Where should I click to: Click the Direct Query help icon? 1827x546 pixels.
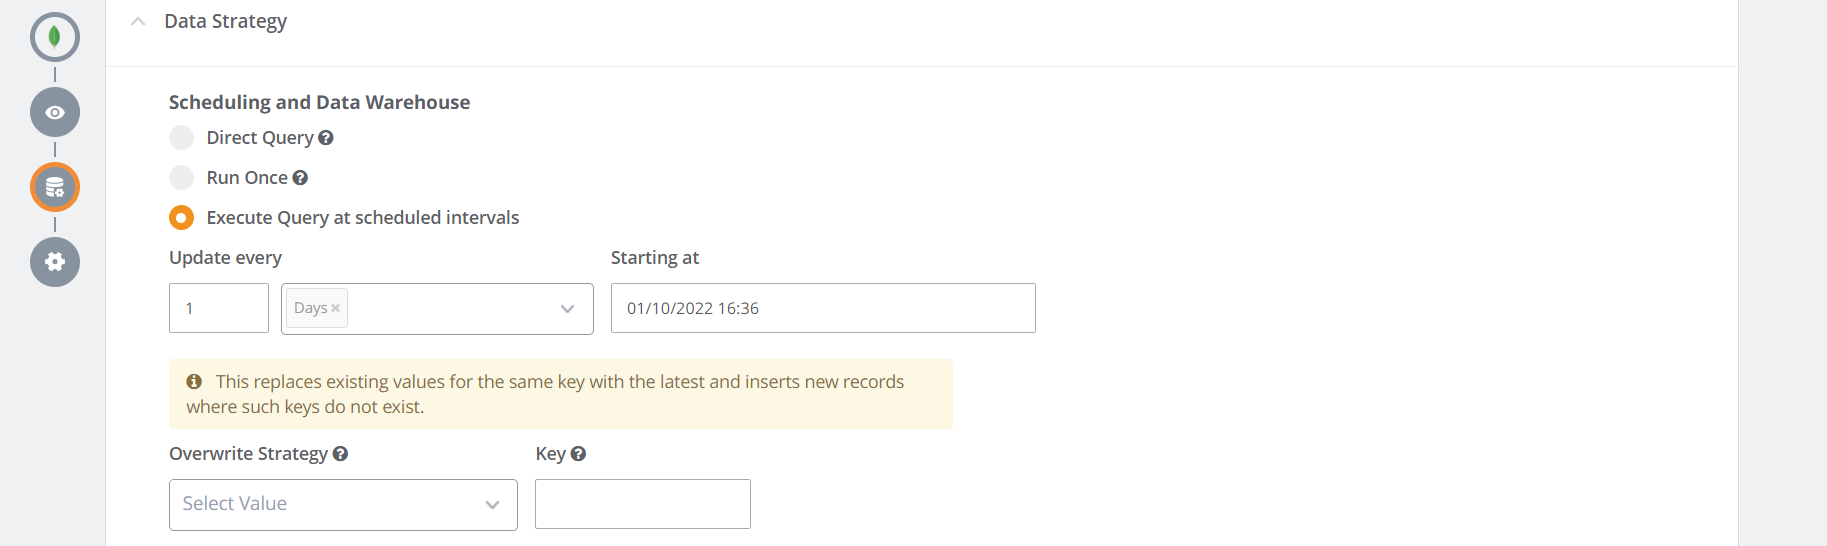(x=326, y=138)
